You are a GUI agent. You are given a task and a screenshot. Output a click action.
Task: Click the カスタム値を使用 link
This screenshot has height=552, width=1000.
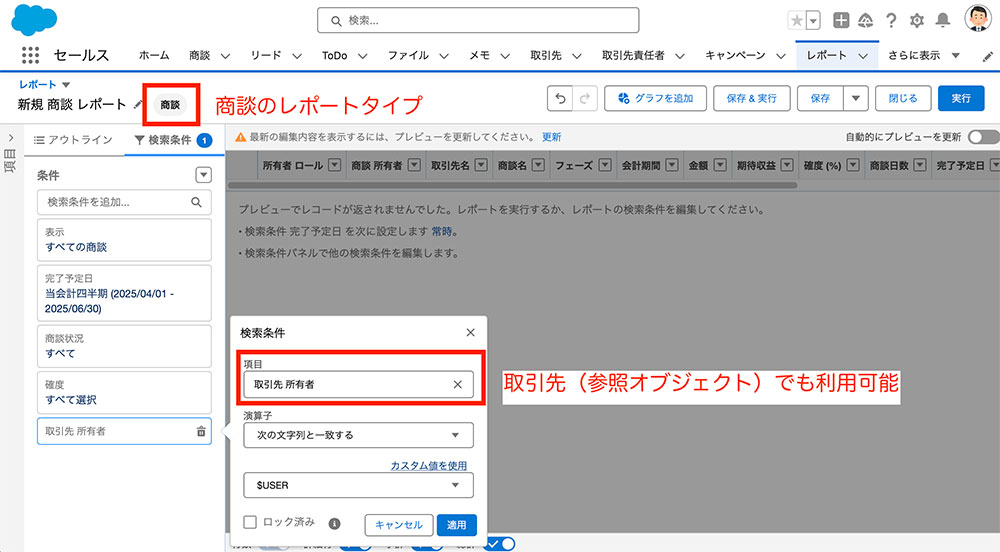[x=429, y=465]
